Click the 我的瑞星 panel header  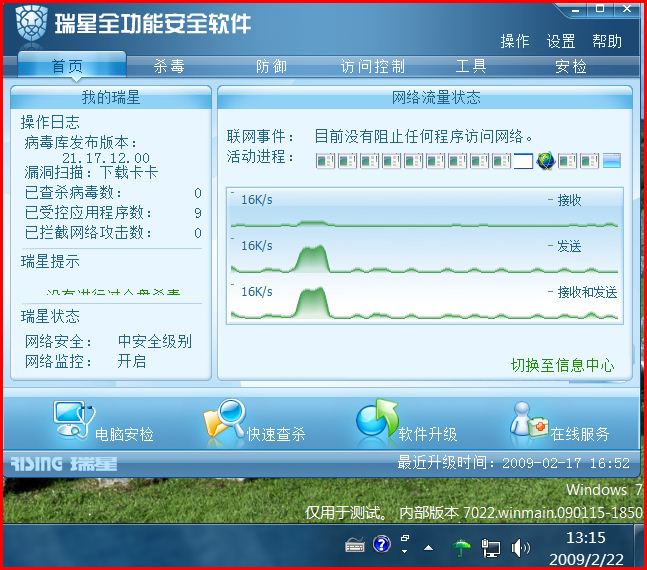click(x=111, y=97)
